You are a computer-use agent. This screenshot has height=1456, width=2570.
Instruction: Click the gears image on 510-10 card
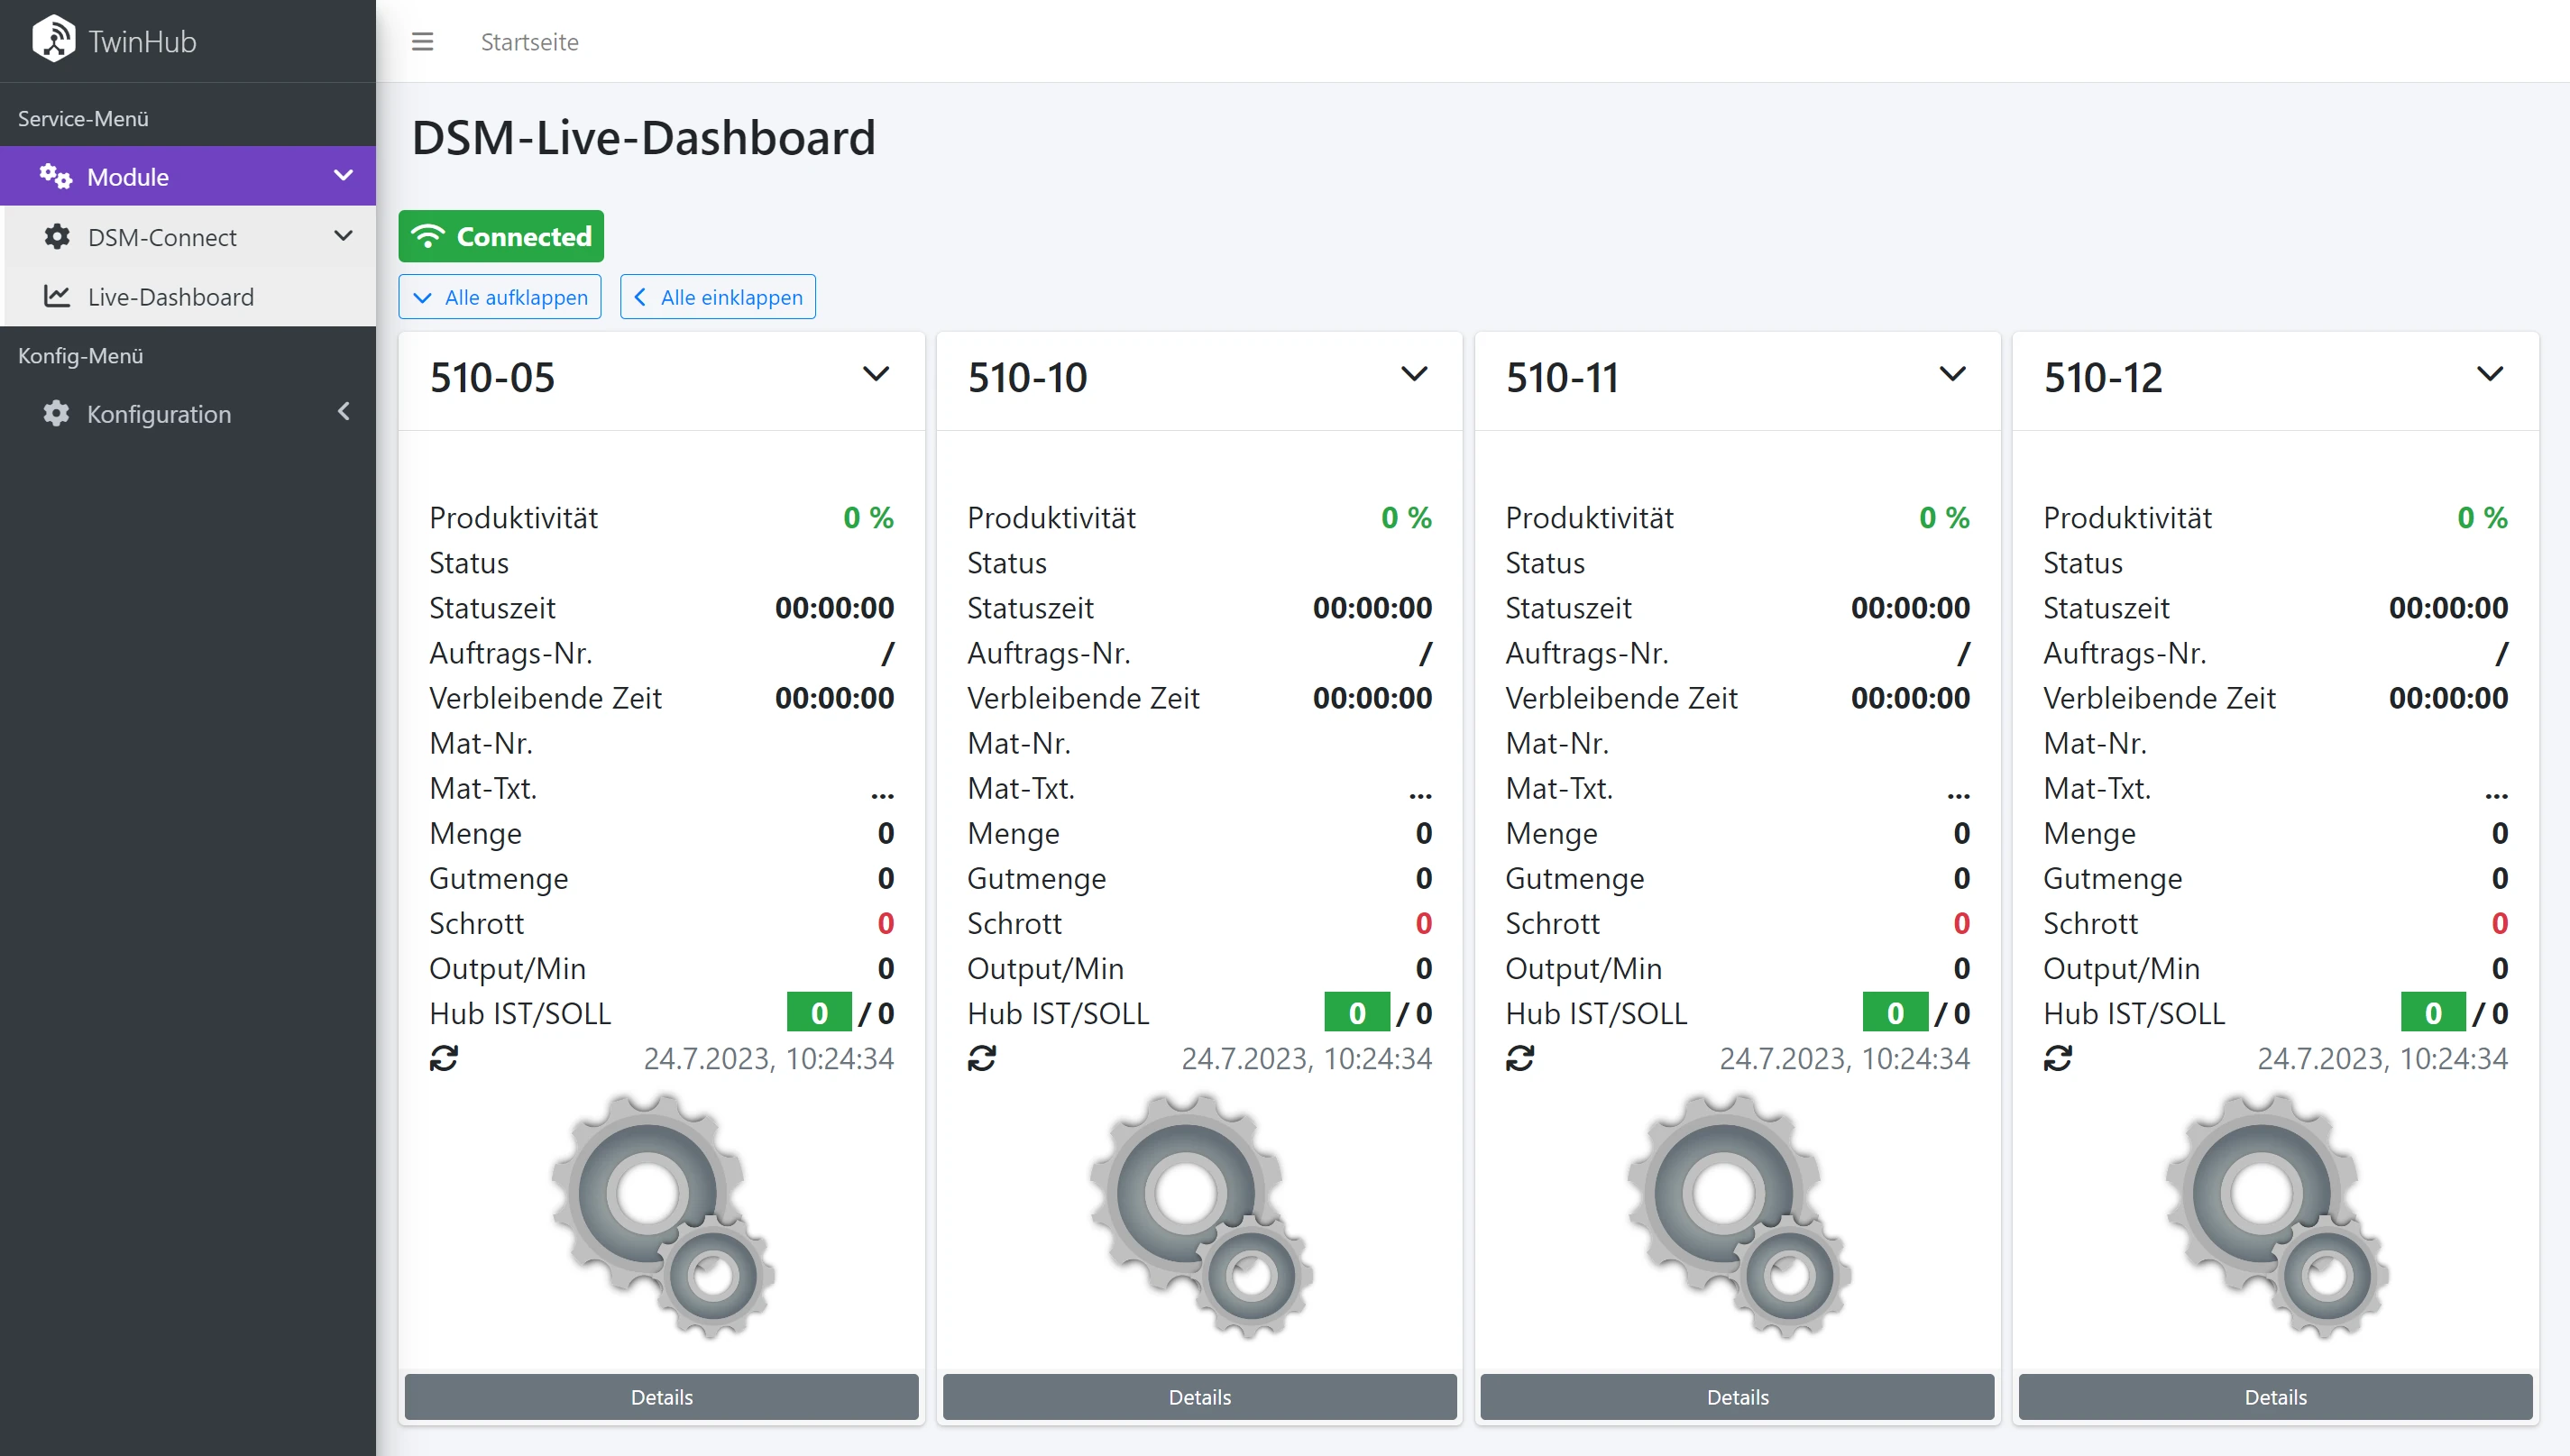[x=1200, y=1215]
